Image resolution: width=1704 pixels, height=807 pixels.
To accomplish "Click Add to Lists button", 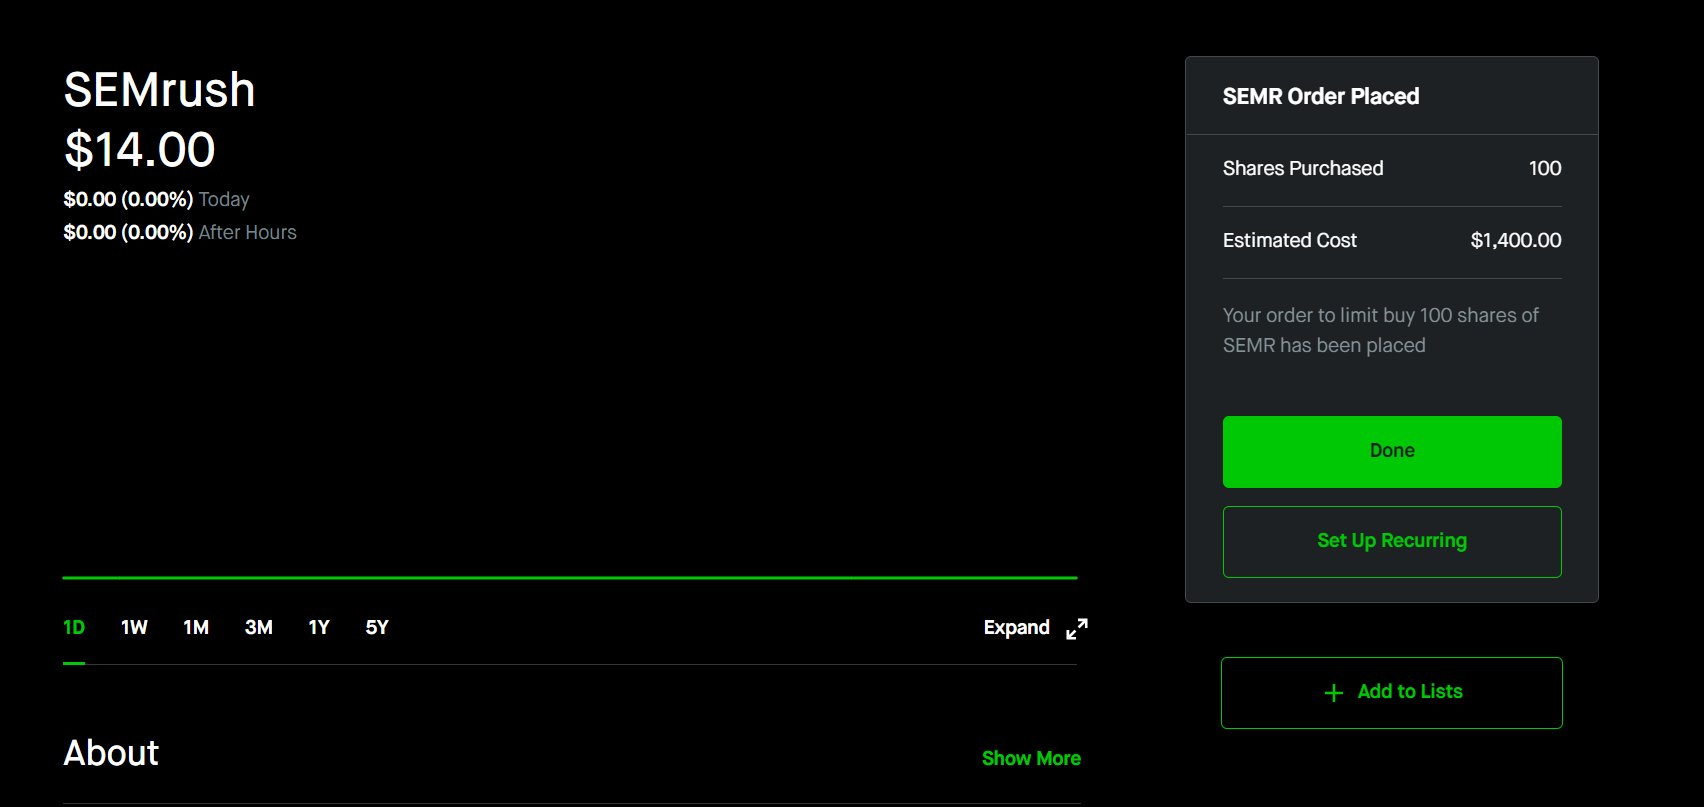I will 1392,692.
